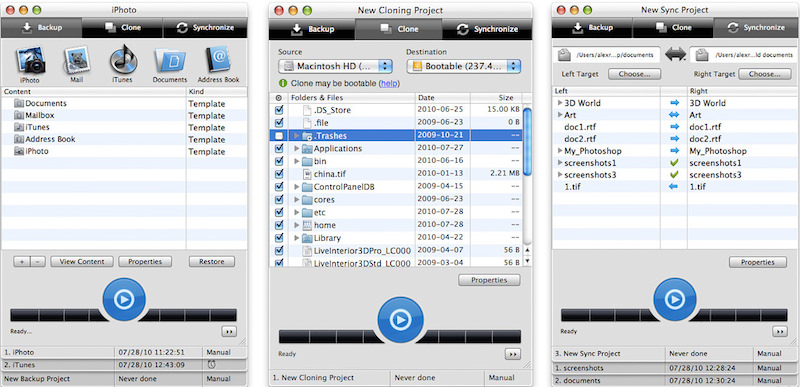Start backup with play button in iPhoto window
Viewport: 800px width, 387px height.
pos(124,299)
